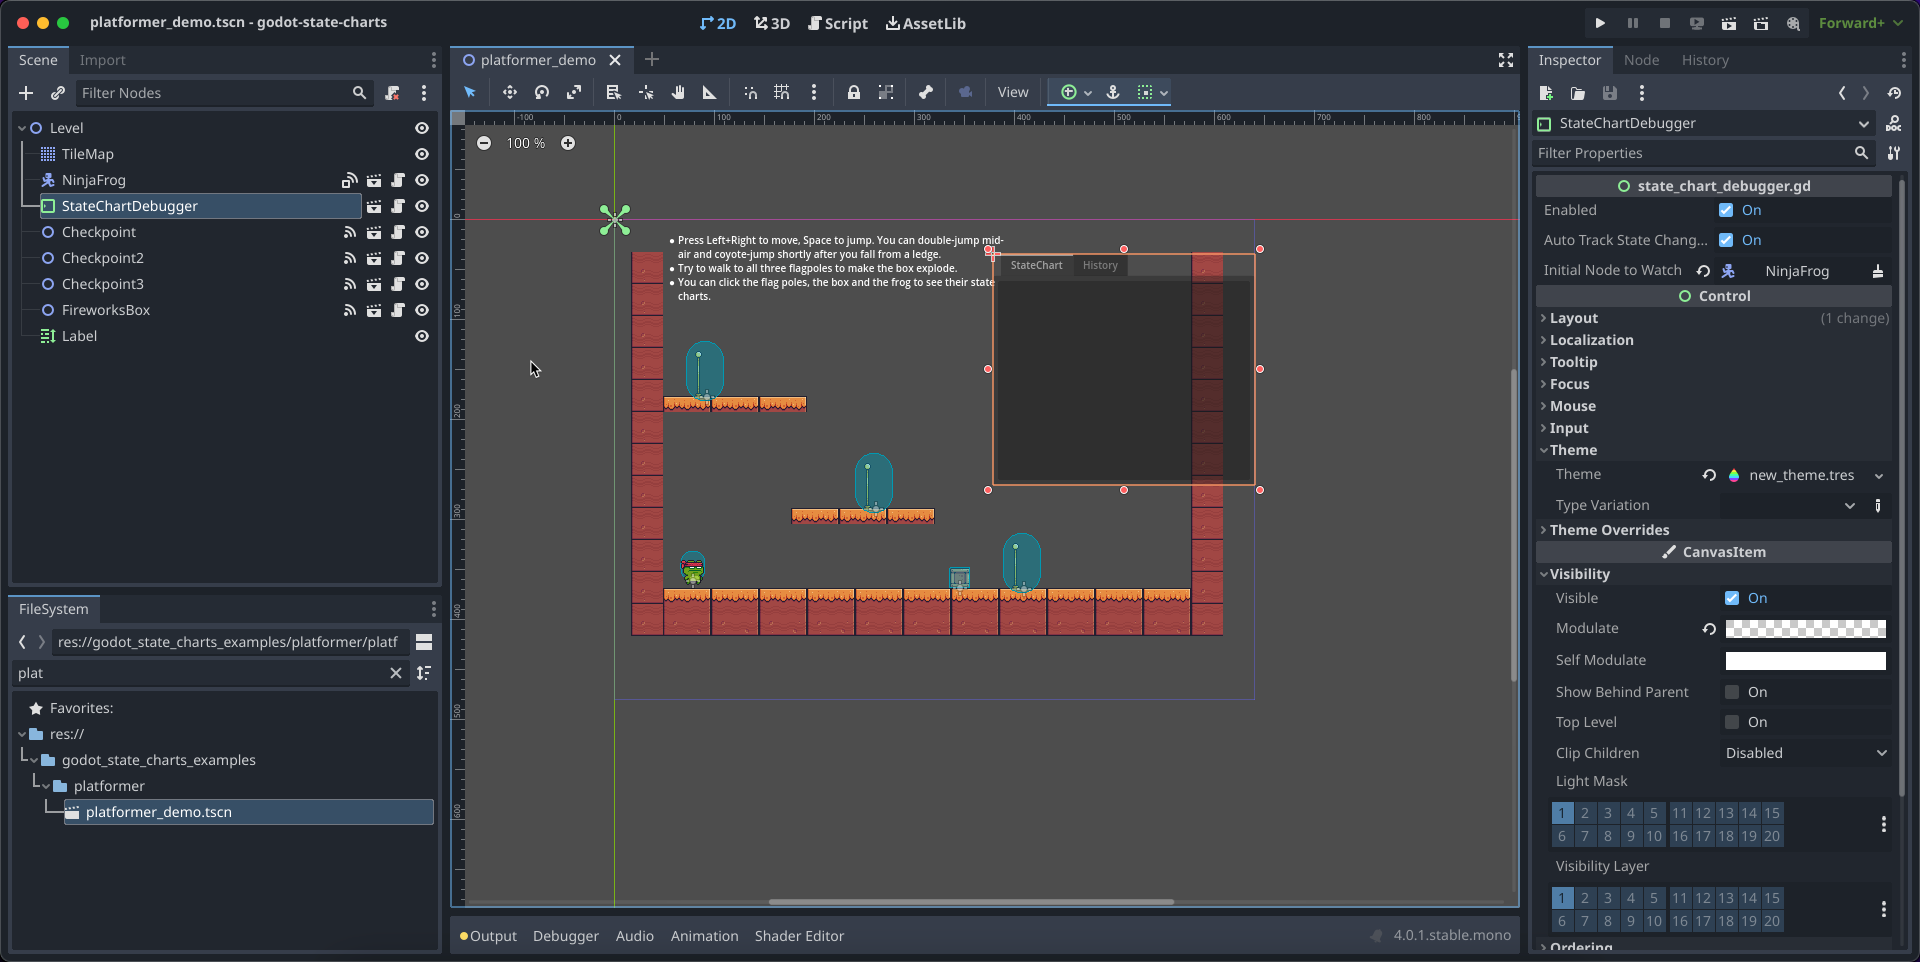Toggle the Visible checkbox
Viewport: 1920px width, 962px height.
point(1732,598)
